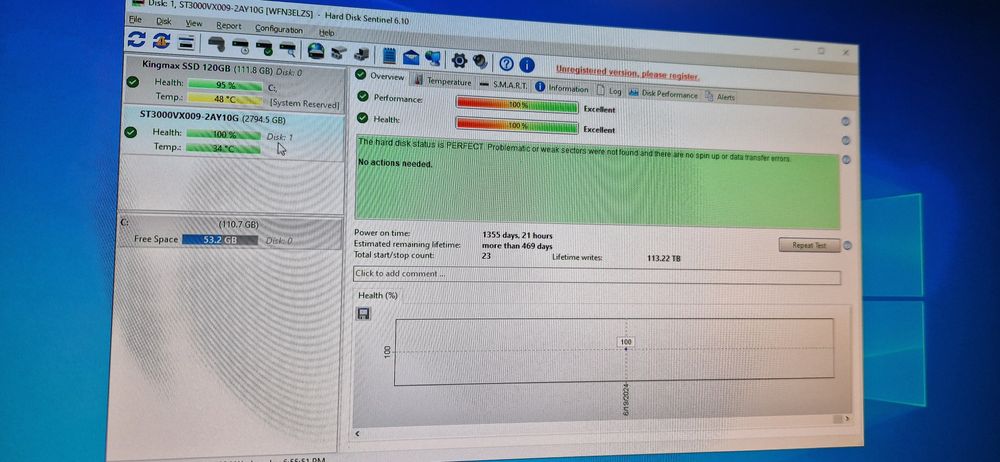Click the '113.22 TB' lifetime writes value
Viewport: 1000px width, 462px height.
tap(663, 258)
